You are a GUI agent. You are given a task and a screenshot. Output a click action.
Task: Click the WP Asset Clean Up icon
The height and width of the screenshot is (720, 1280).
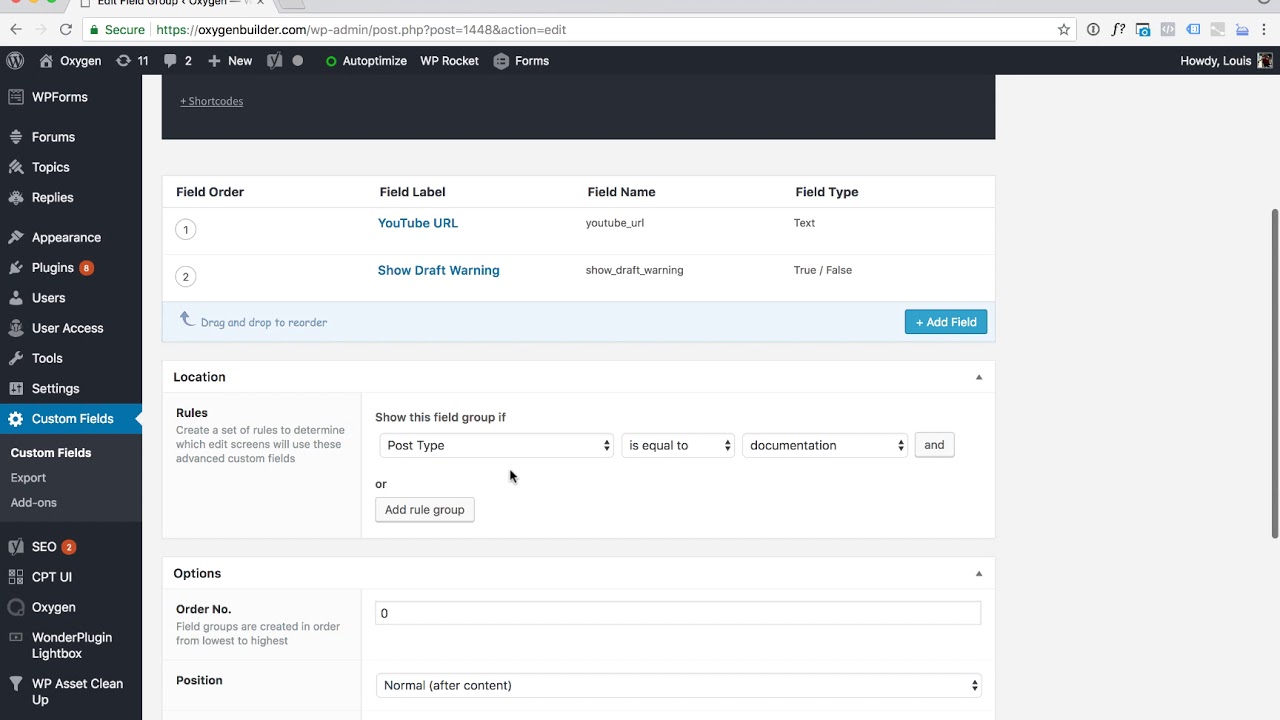15,684
